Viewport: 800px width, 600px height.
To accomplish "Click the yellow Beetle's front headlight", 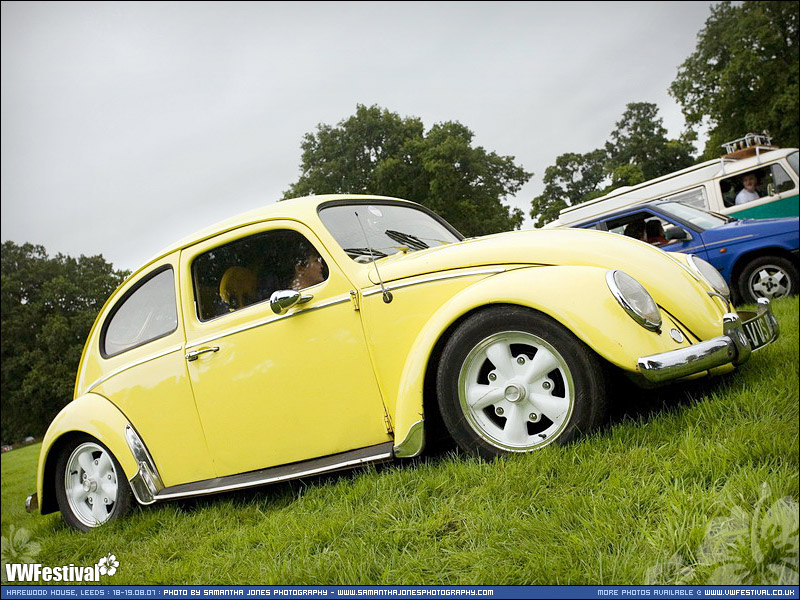I will point(634,299).
